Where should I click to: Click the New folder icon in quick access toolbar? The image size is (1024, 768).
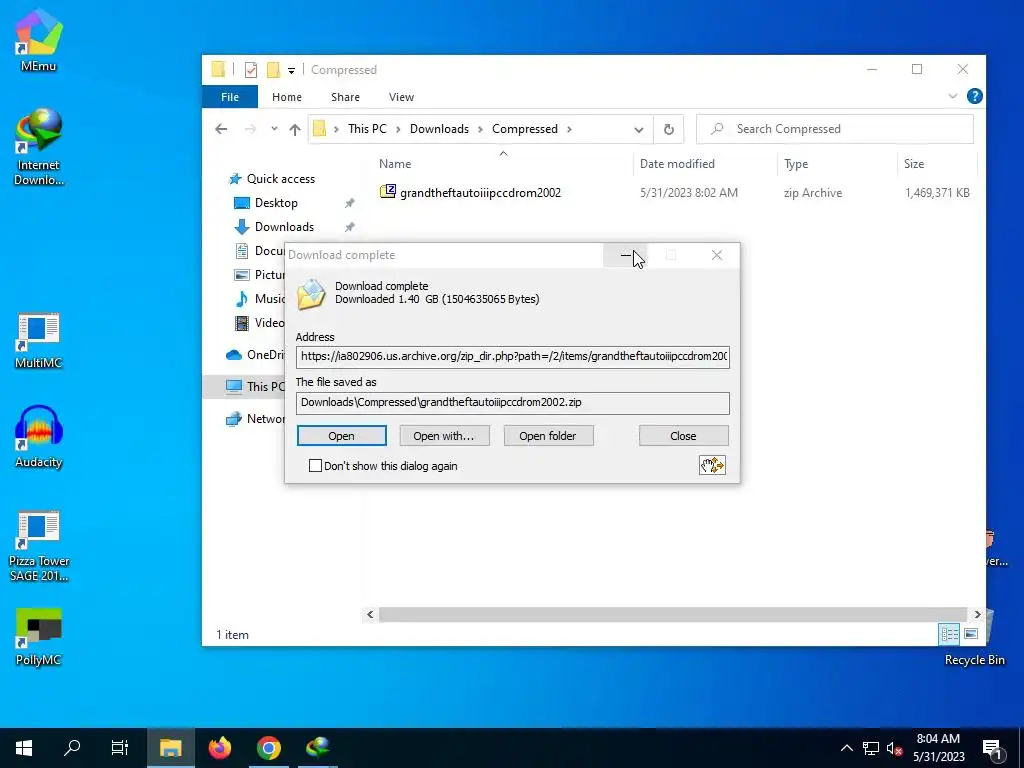point(273,69)
